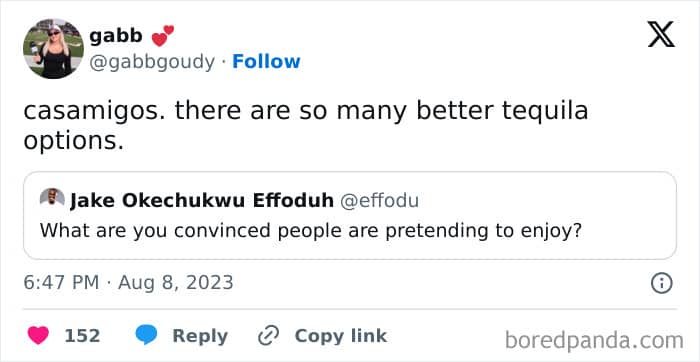
Task: Click the 152 likes count
Action: point(82,336)
